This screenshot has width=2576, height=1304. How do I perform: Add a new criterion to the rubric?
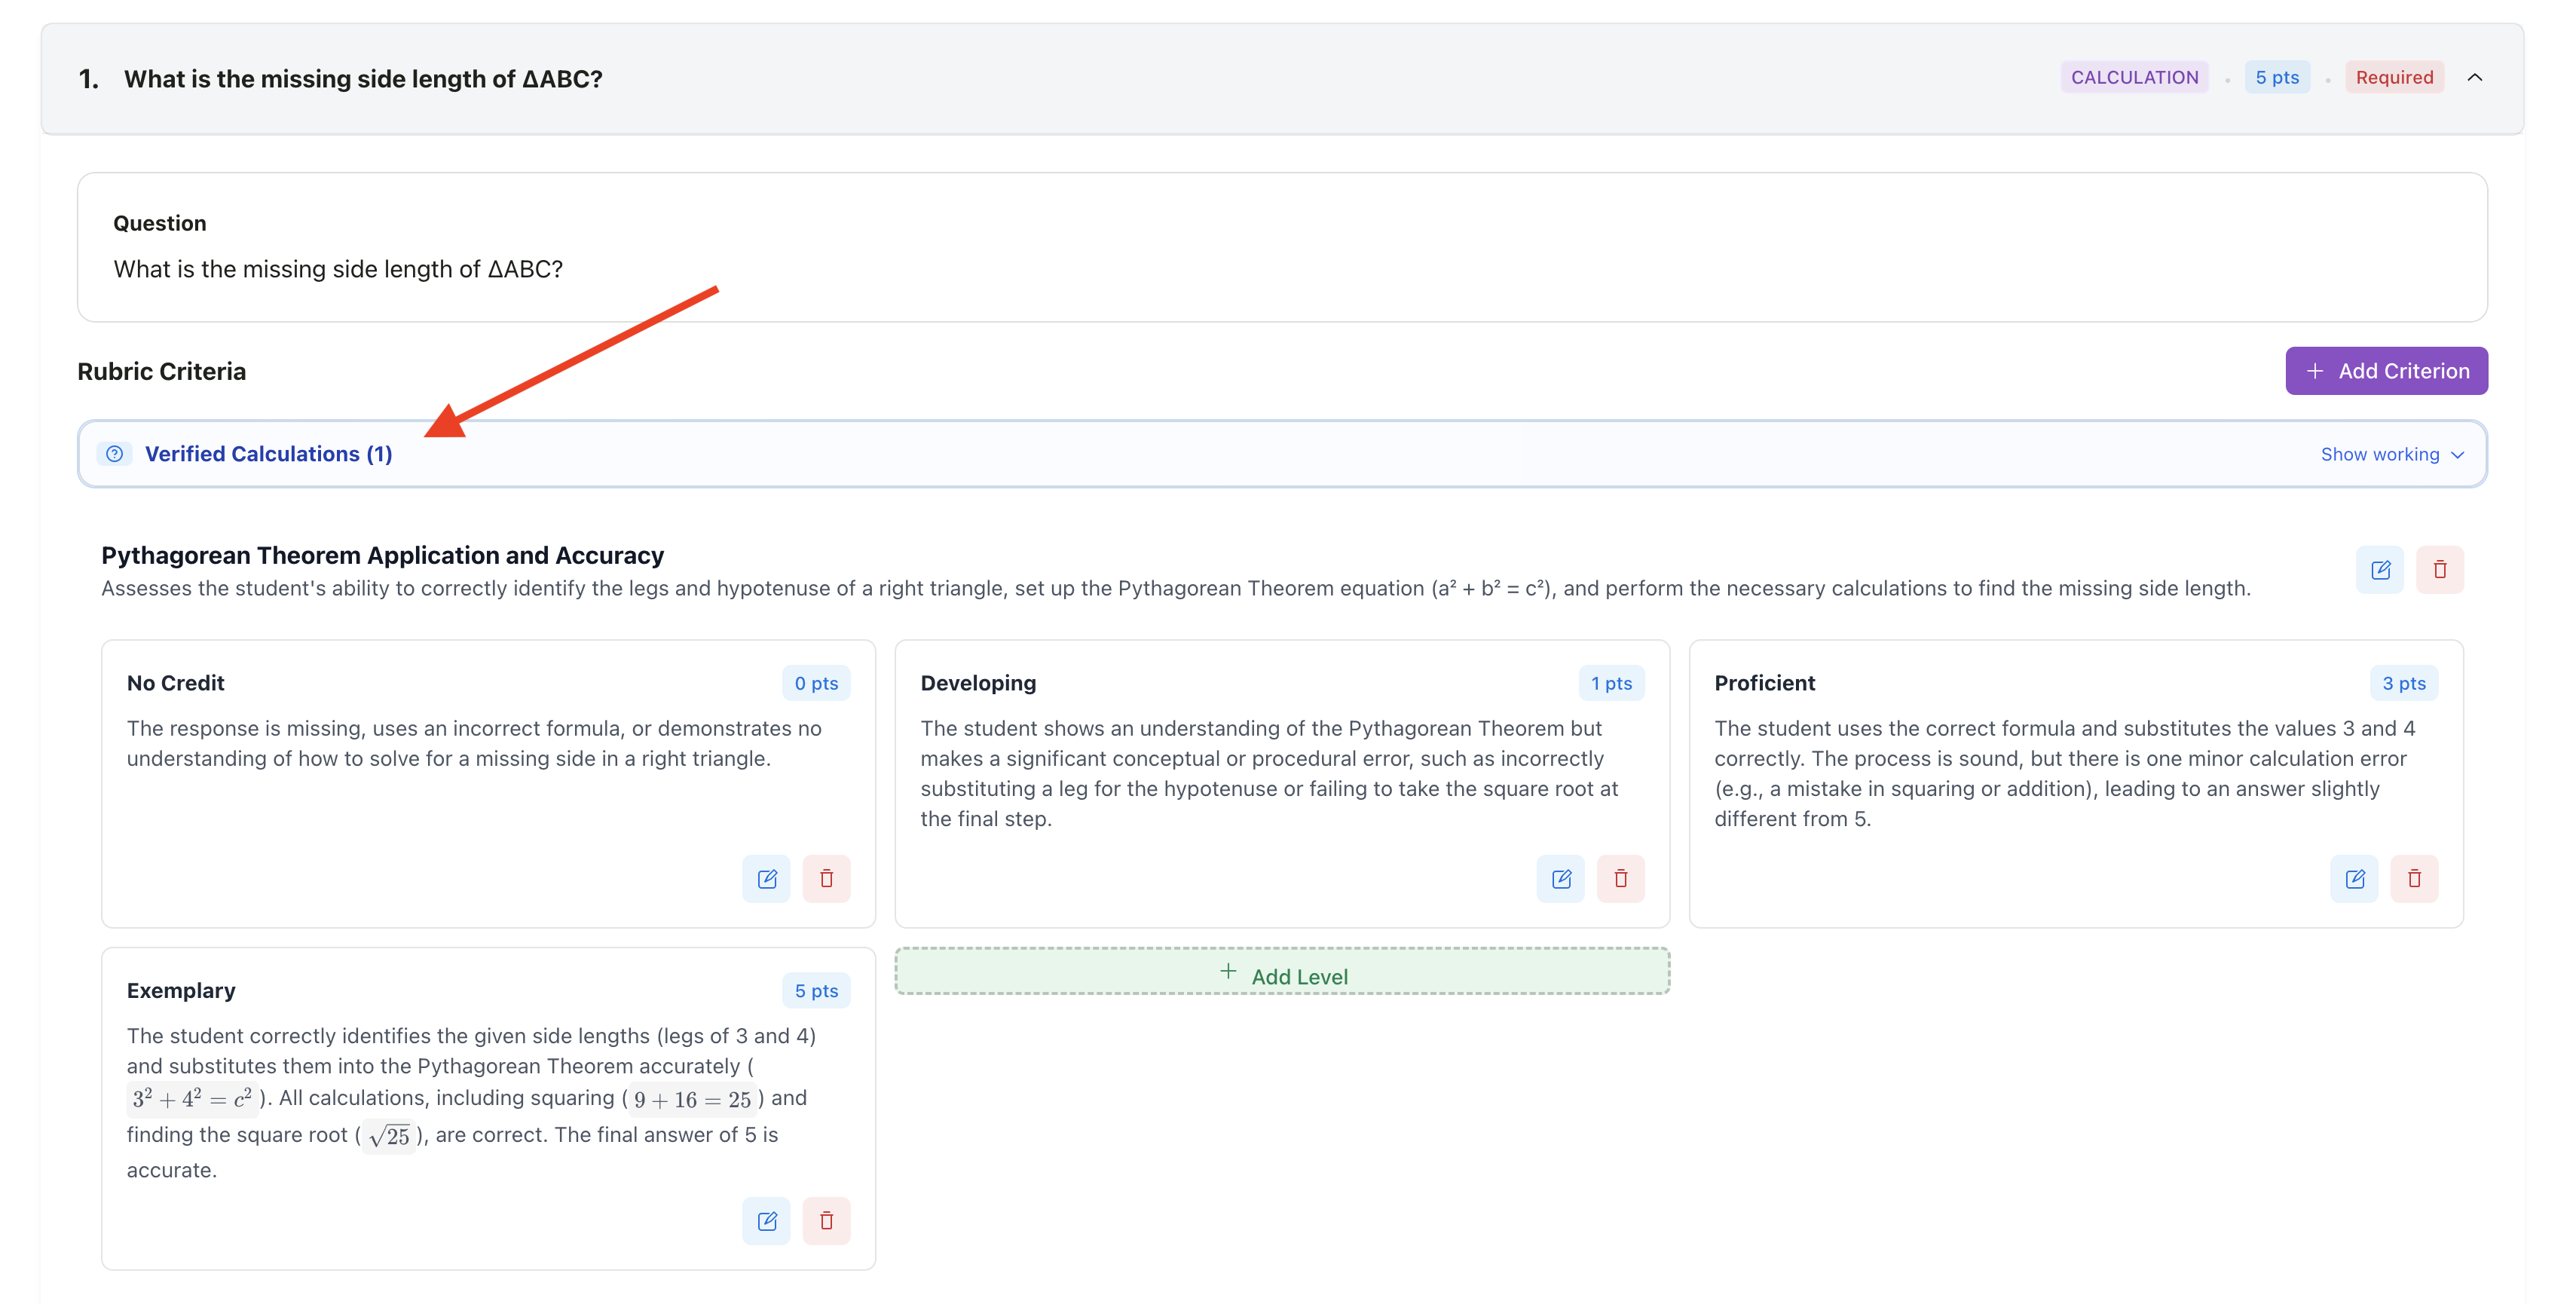[x=2387, y=370]
